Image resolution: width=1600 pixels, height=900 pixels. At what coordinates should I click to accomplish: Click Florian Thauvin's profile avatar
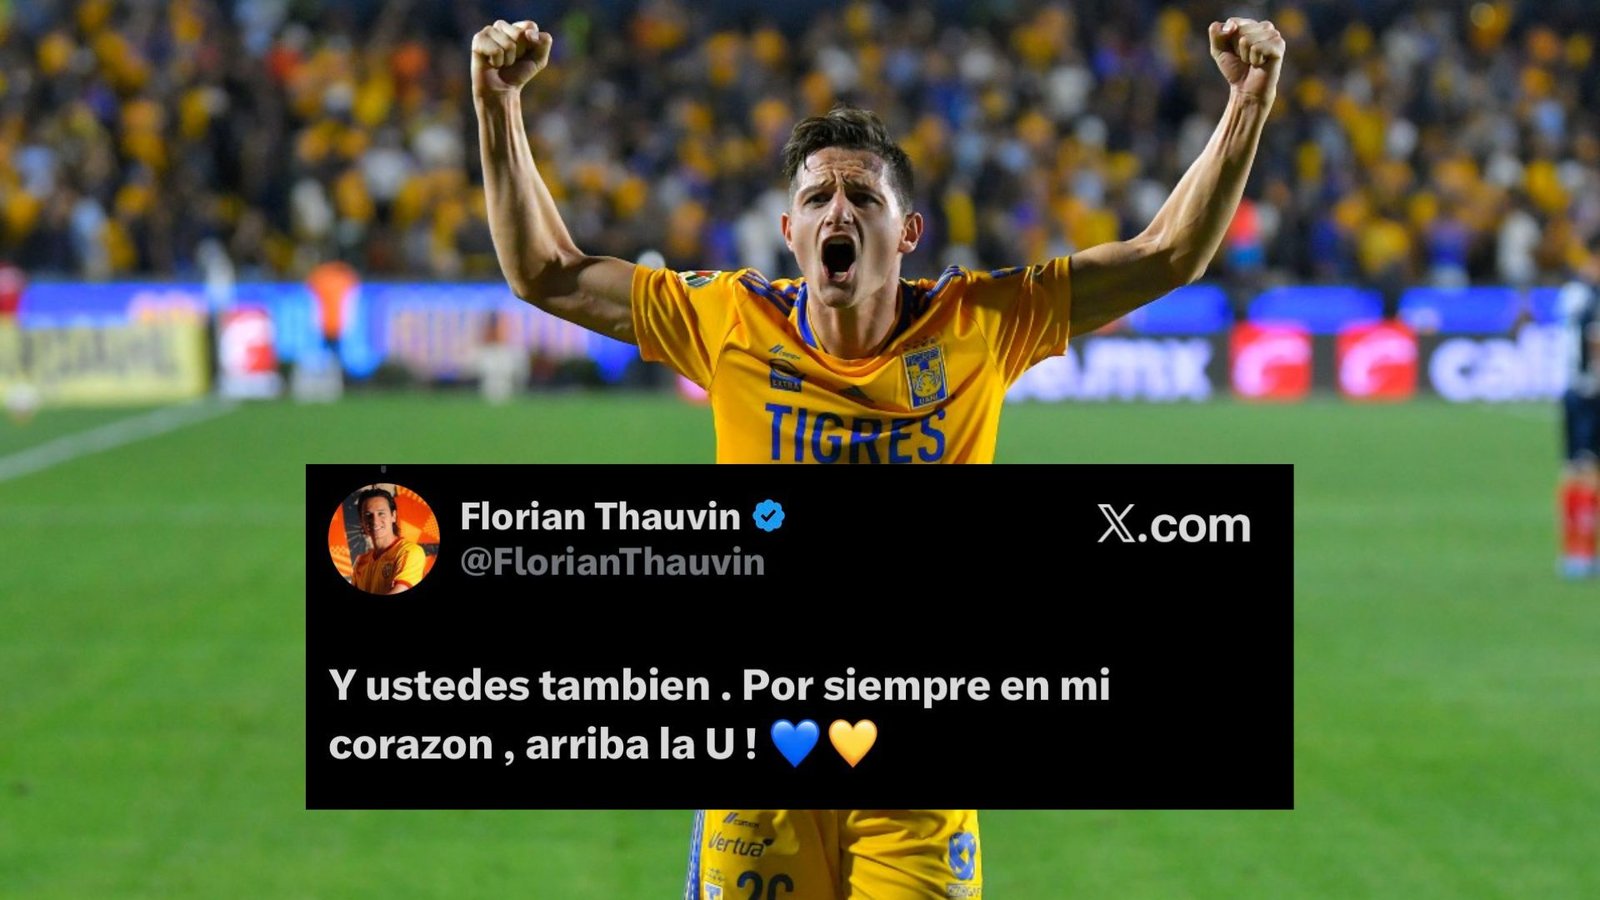click(384, 540)
